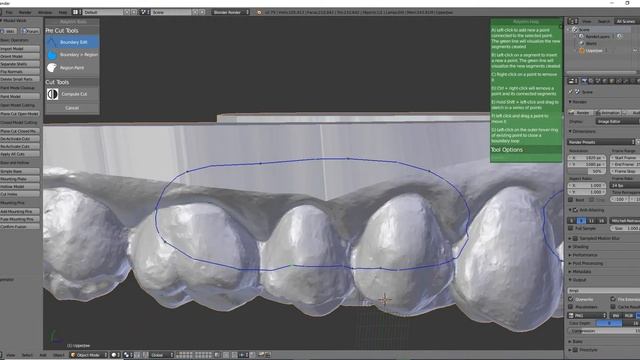Click the viewport shading sphere icon
The image size is (640, 360).
click(115, 355)
